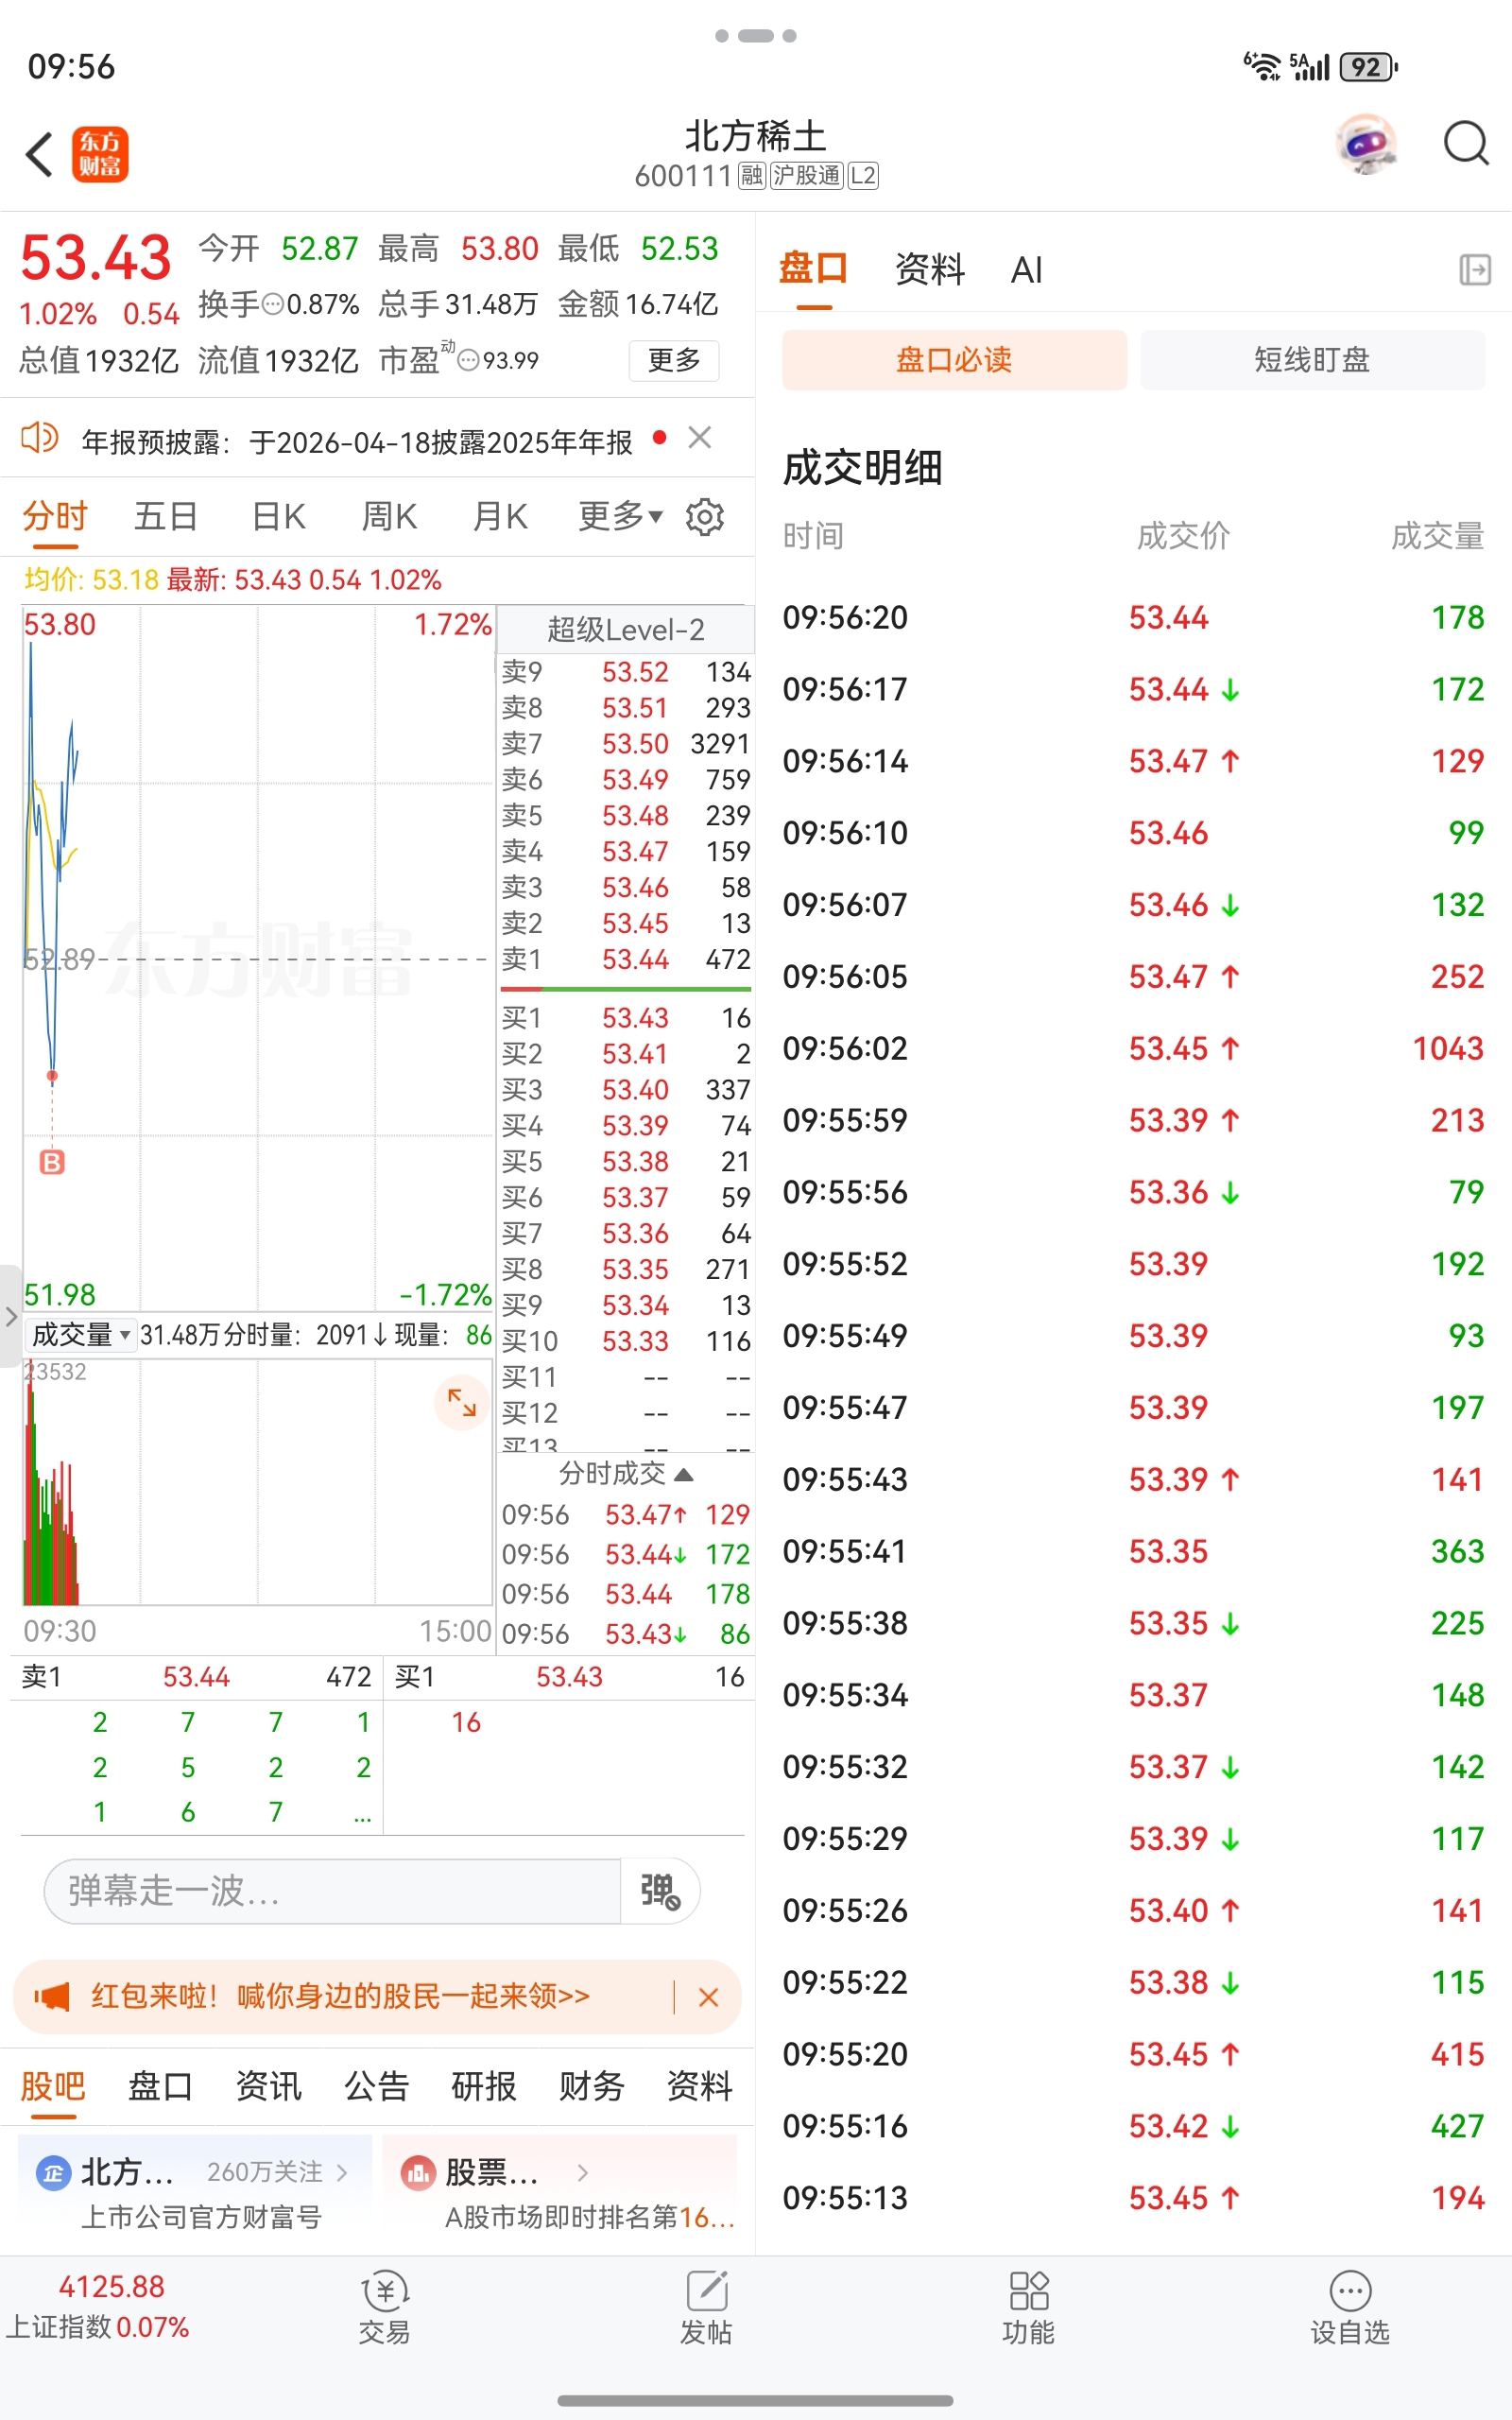Send a 弹幕 with the 弹 icon
Screen dimensions: 1512x2420
click(x=660, y=1890)
